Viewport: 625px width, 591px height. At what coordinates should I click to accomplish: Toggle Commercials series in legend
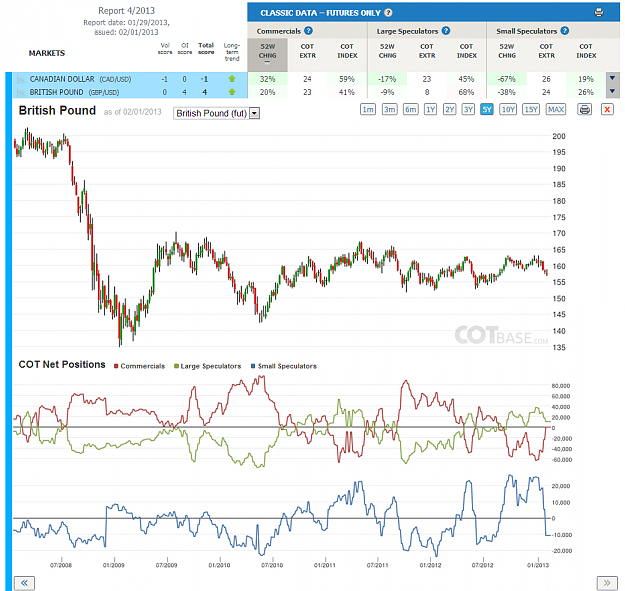coord(140,366)
